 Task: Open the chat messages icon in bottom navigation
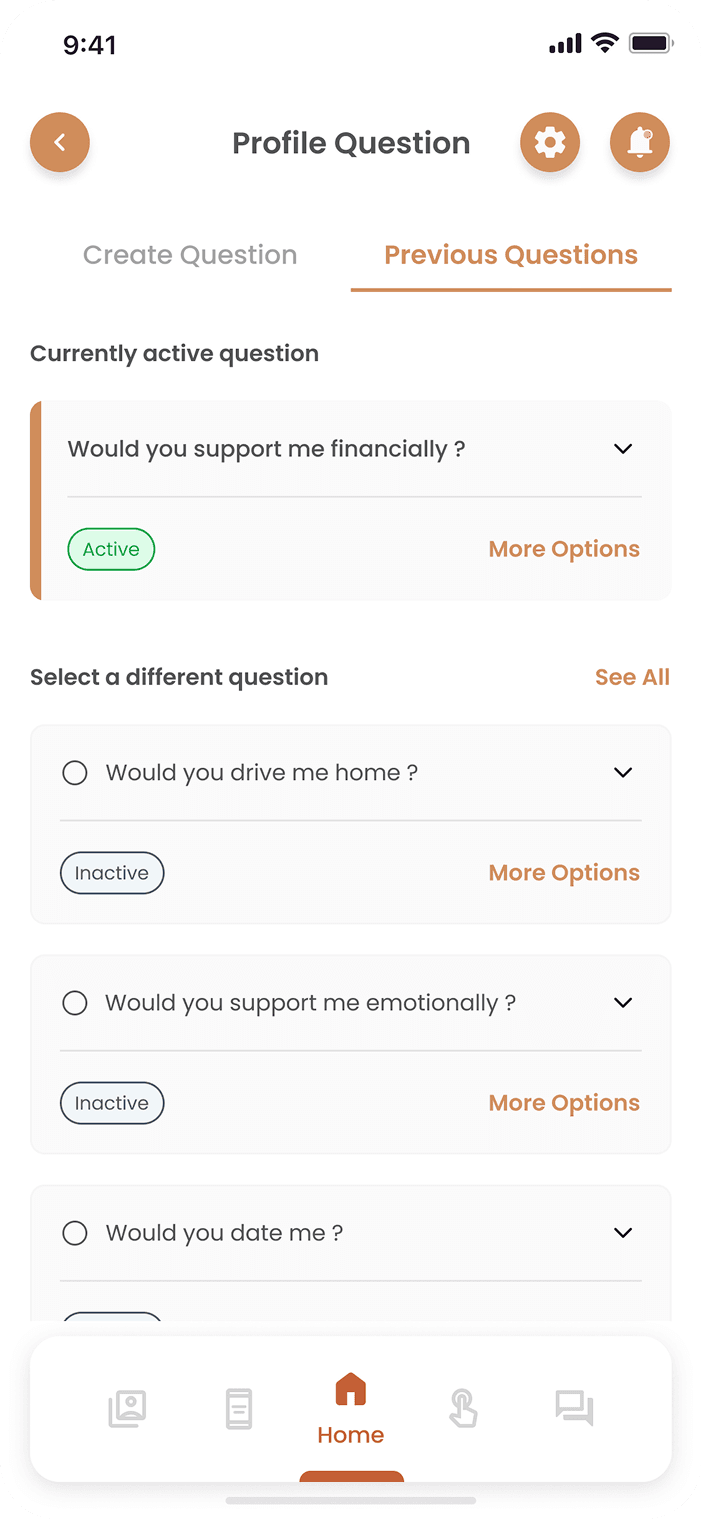pyautogui.click(x=575, y=1408)
